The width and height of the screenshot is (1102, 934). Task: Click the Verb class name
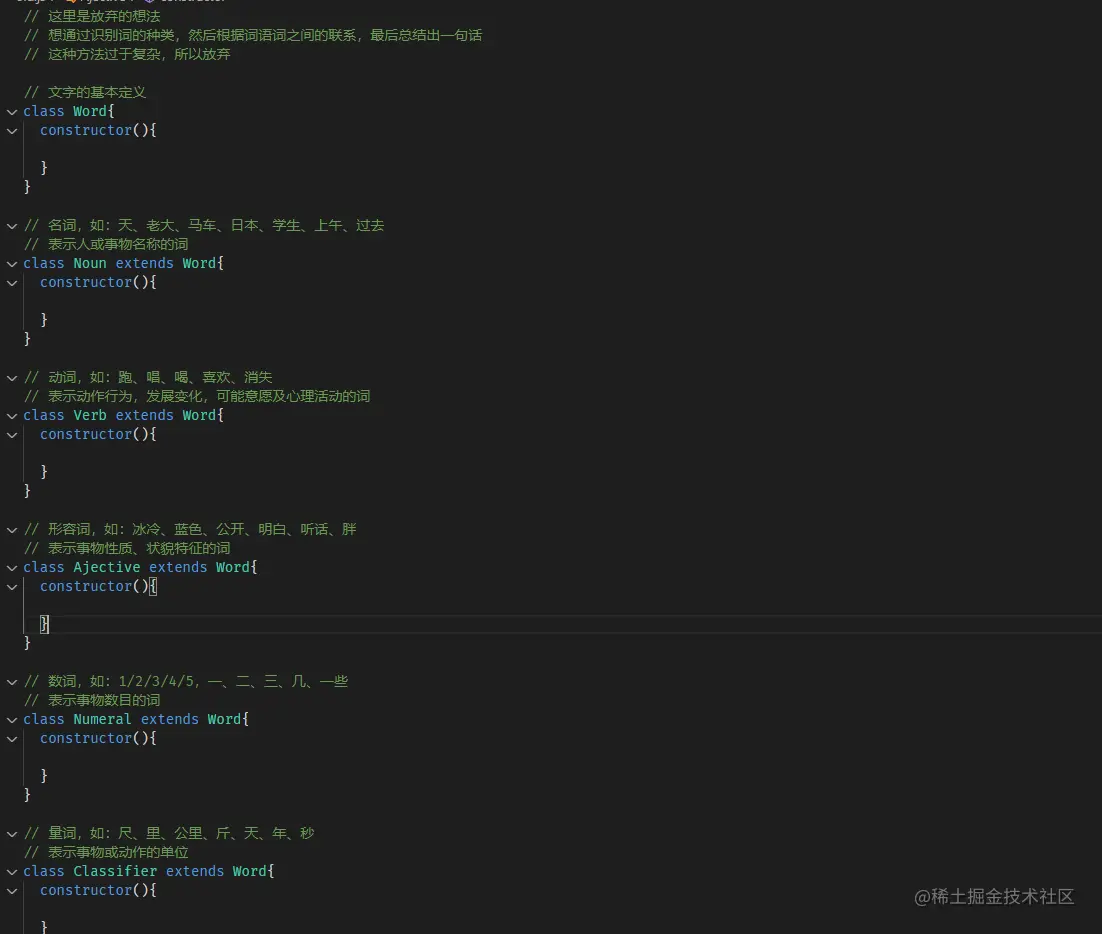pyautogui.click(x=90, y=415)
